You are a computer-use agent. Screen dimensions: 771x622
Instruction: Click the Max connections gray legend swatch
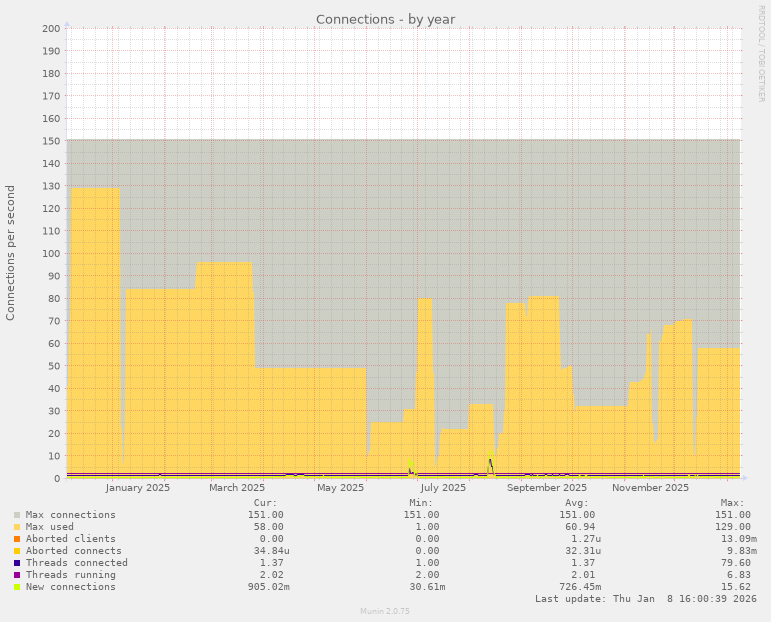pyautogui.click(x=17, y=515)
